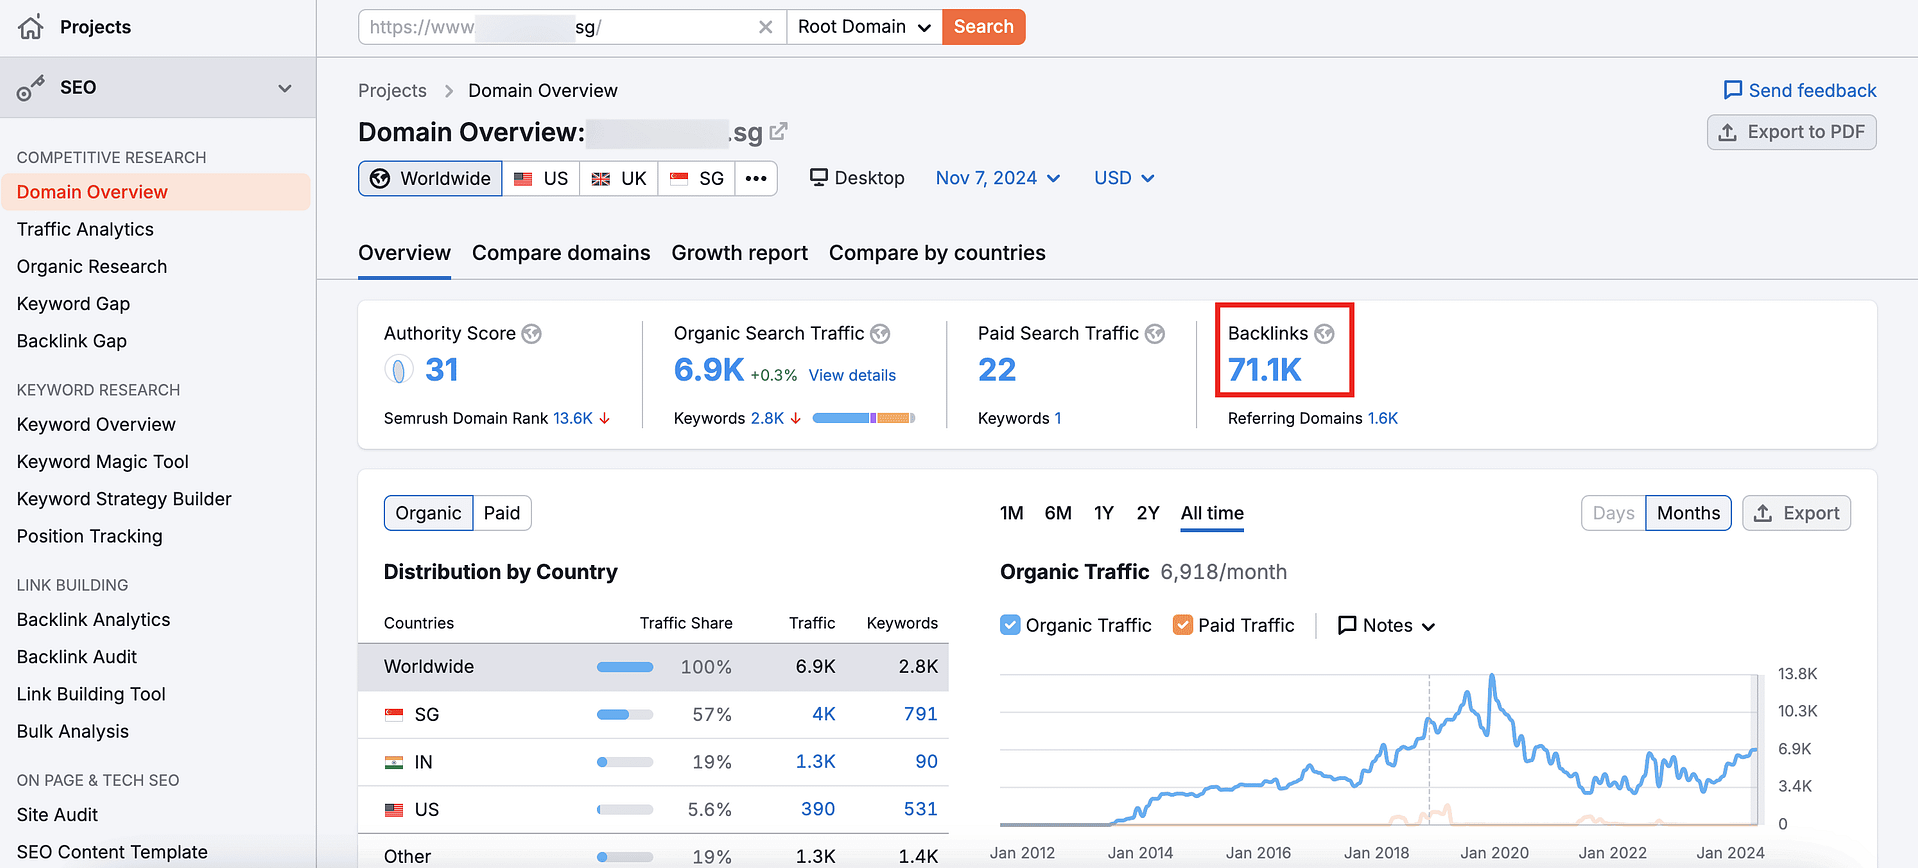Open more countries with the ellipsis button
This screenshot has height=868, width=1918.
756,178
